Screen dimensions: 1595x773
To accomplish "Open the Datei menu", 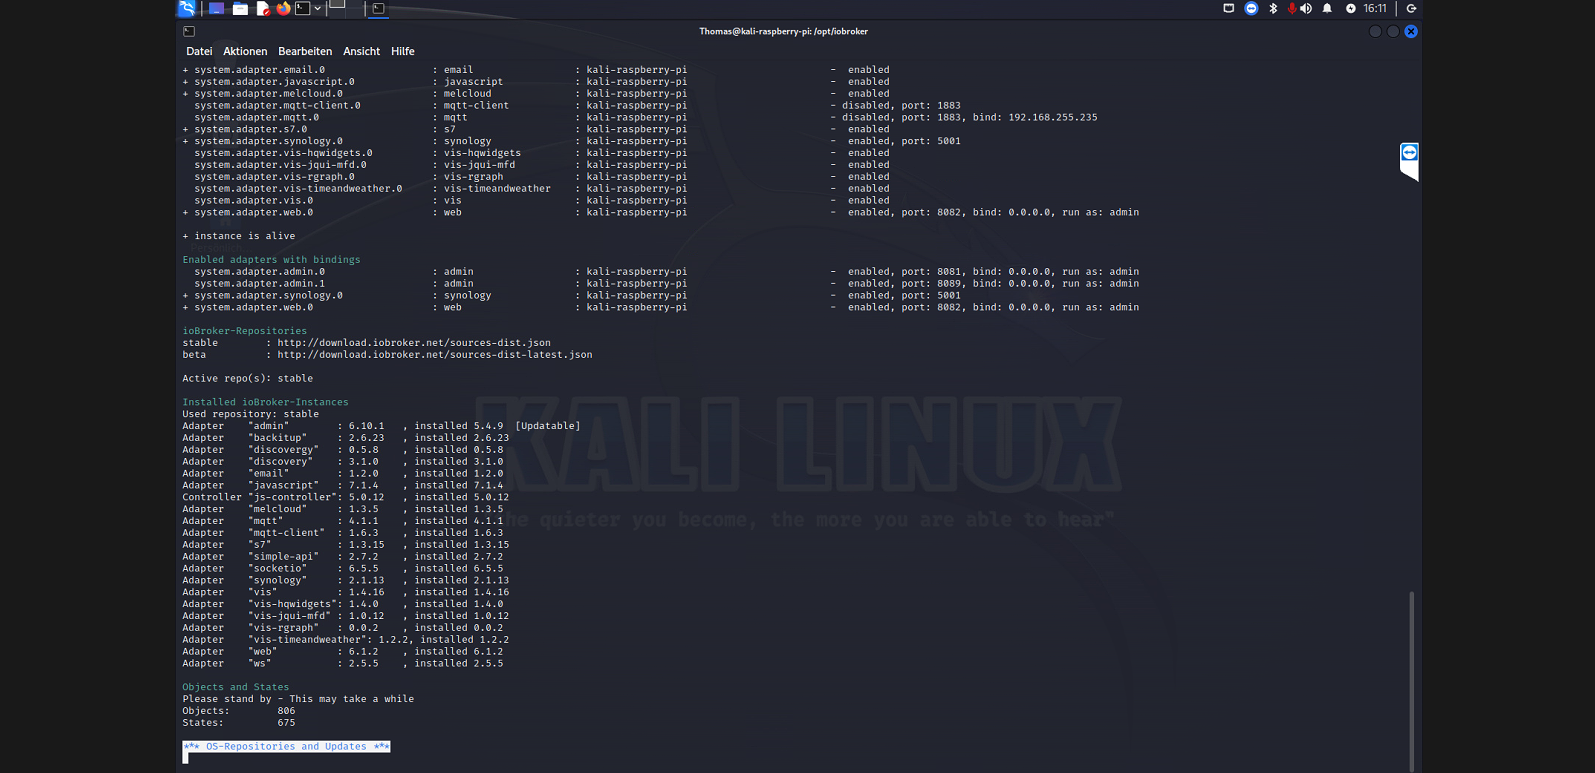I will 199,51.
